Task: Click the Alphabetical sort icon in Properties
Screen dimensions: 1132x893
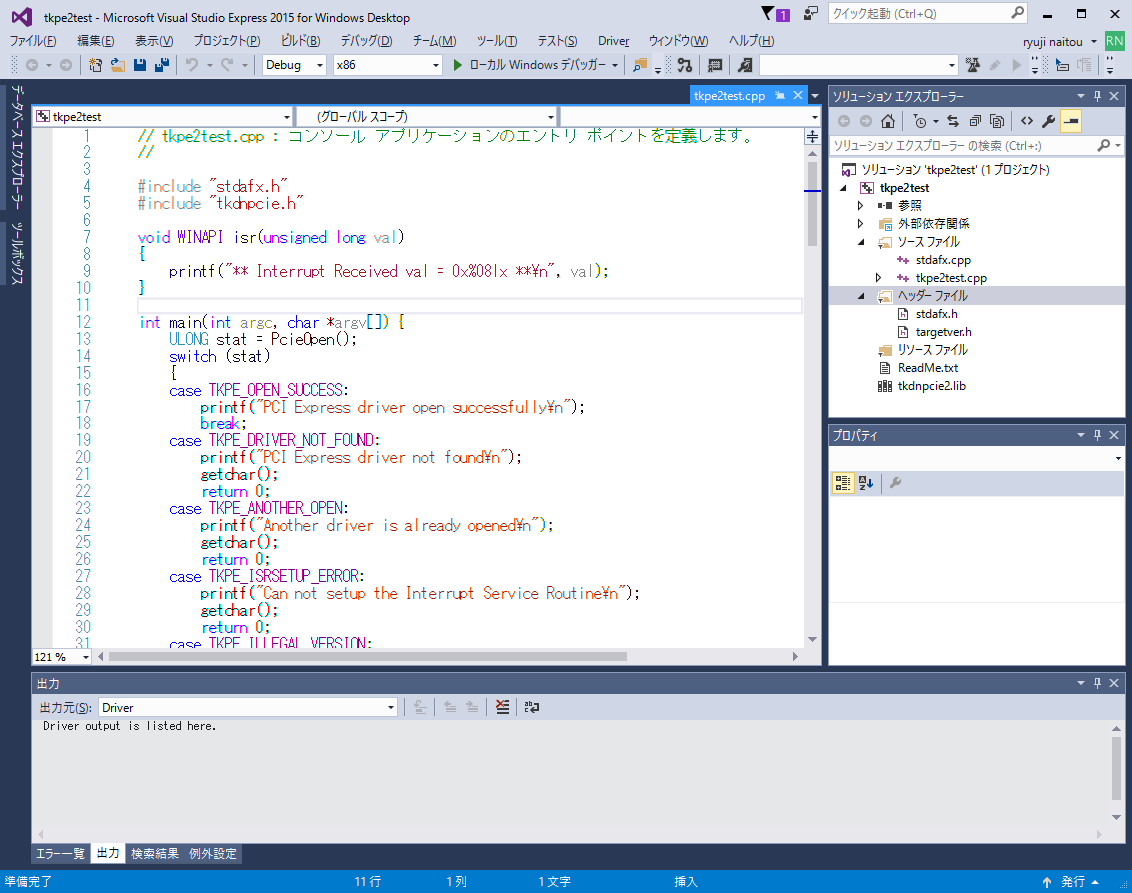Action: pos(866,483)
